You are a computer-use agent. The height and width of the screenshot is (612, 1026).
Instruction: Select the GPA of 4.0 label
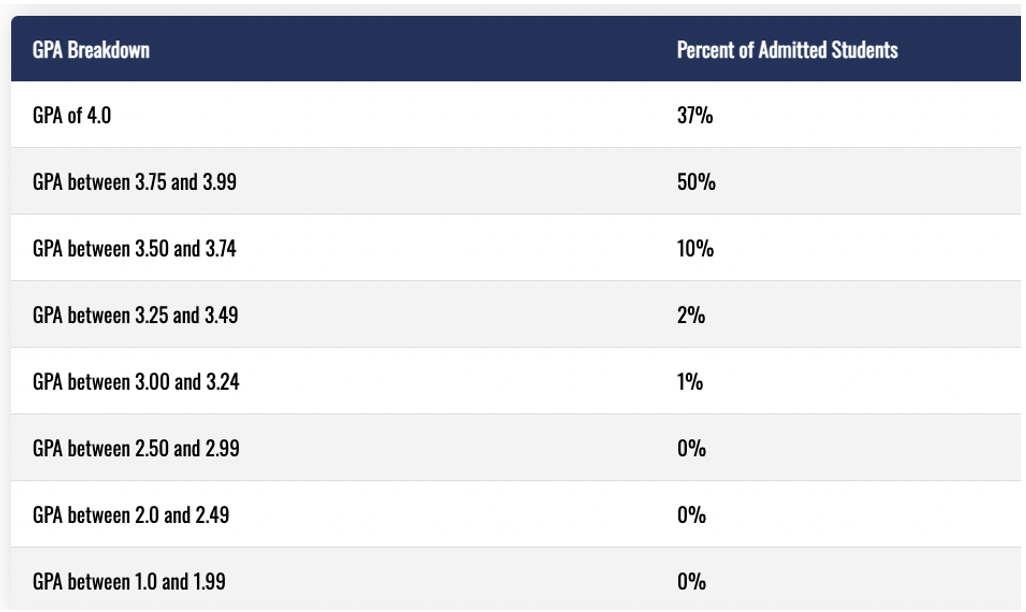pos(72,116)
